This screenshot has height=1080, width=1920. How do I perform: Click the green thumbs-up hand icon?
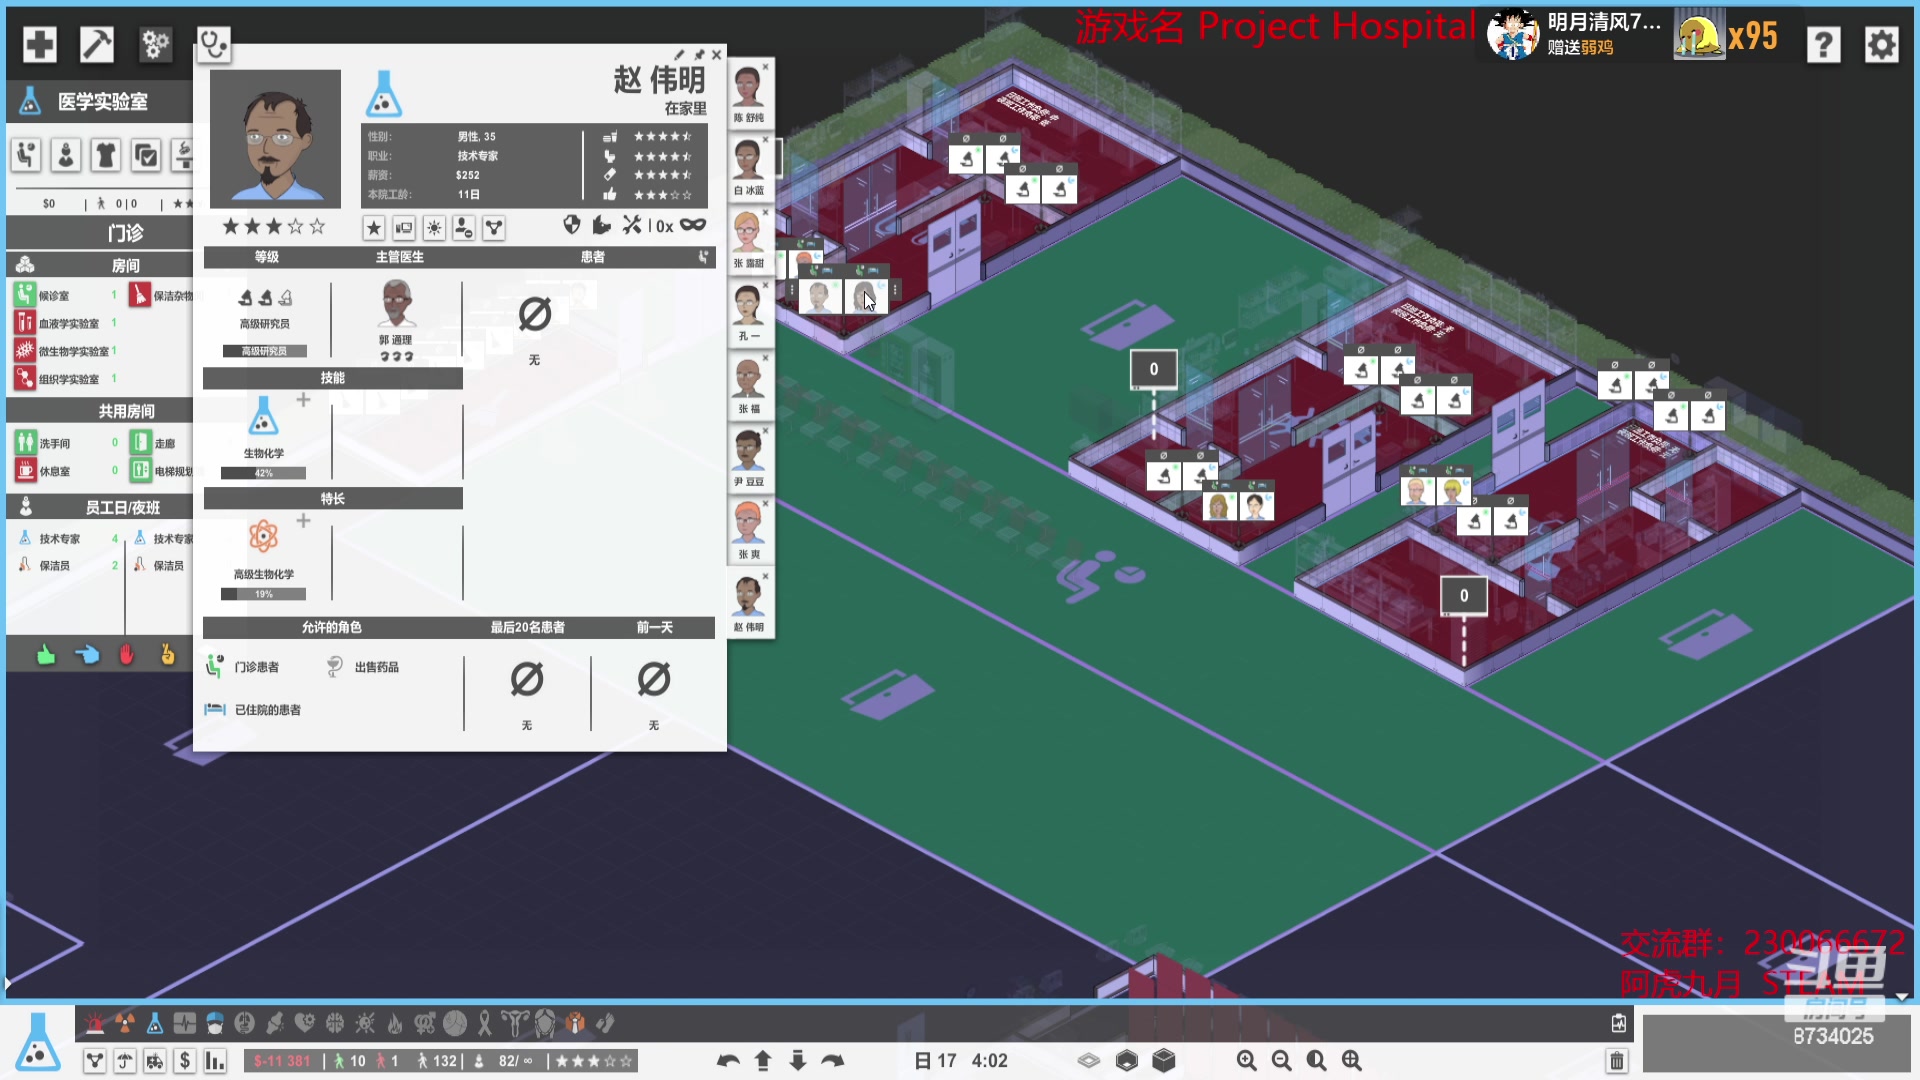(x=46, y=655)
